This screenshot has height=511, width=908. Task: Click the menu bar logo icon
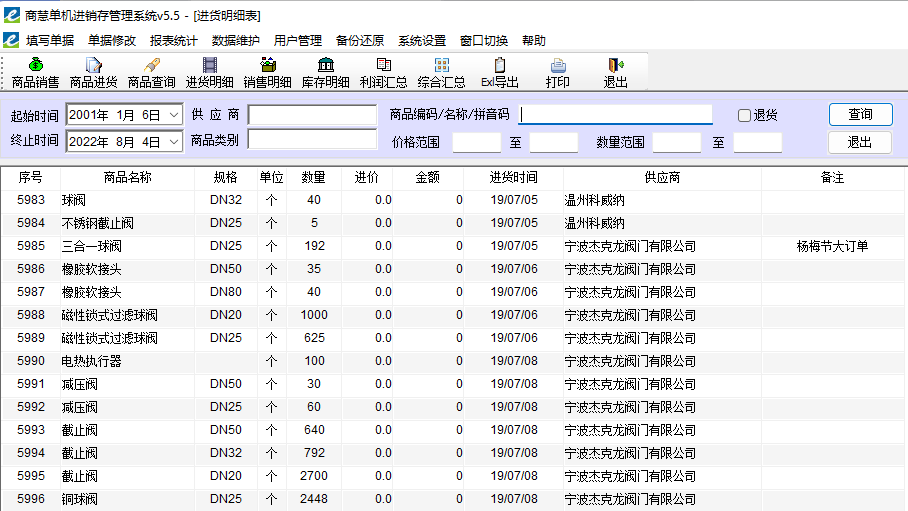tap(11, 40)
